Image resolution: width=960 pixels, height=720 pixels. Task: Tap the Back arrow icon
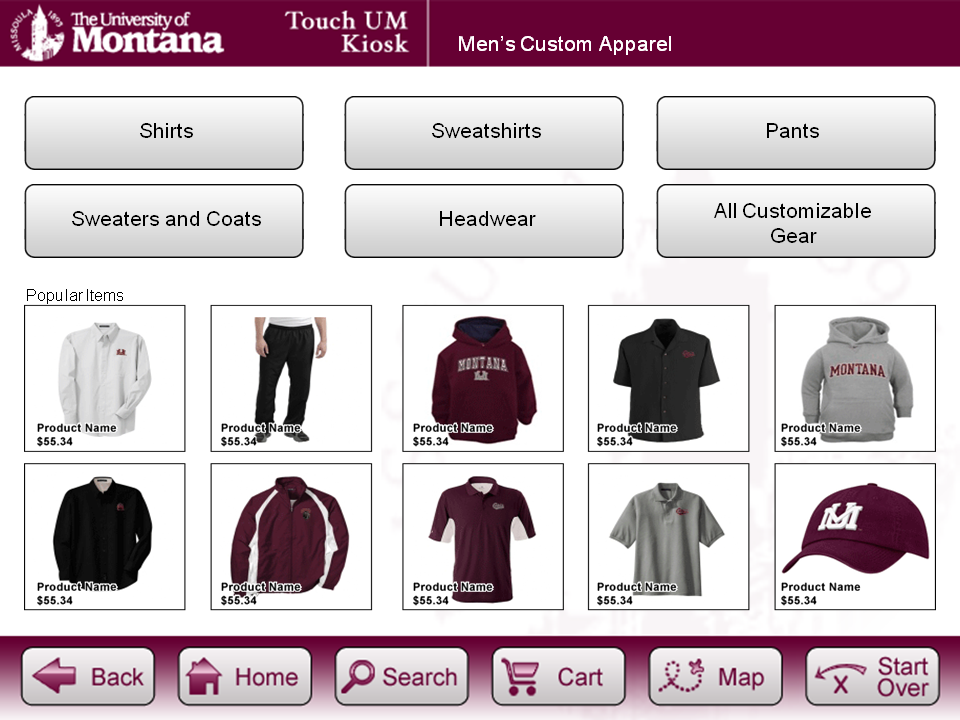(54, 676)
